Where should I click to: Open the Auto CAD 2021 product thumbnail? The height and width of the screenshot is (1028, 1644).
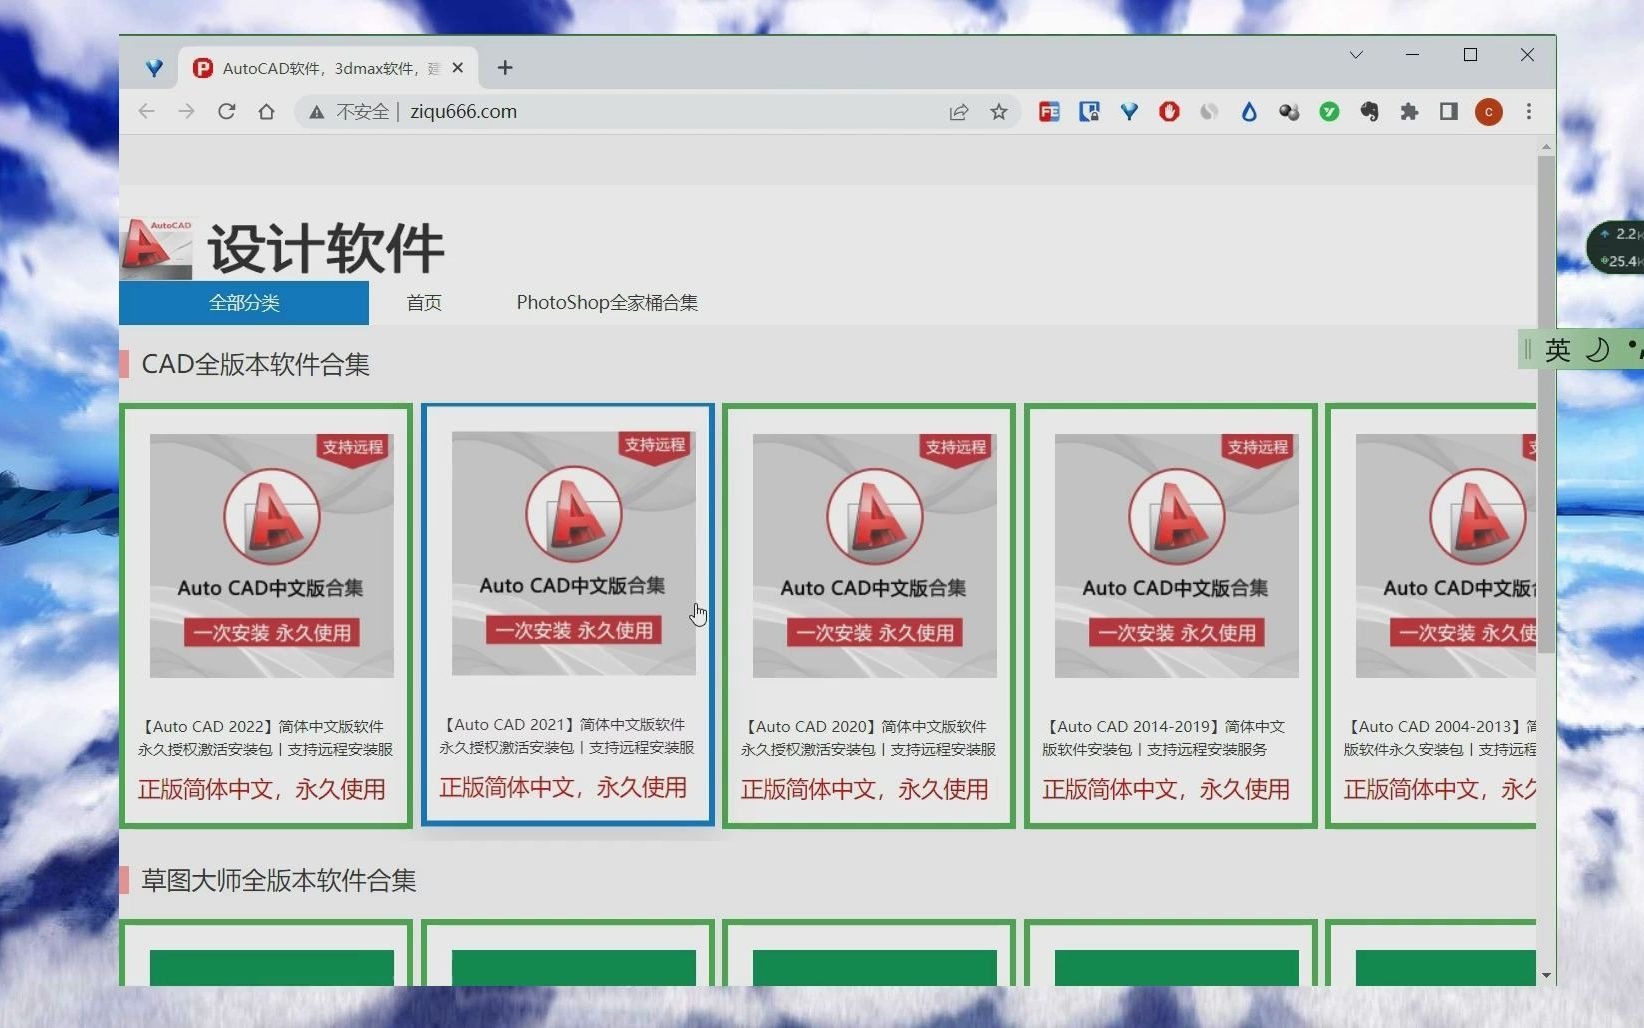tap(574, 553)
